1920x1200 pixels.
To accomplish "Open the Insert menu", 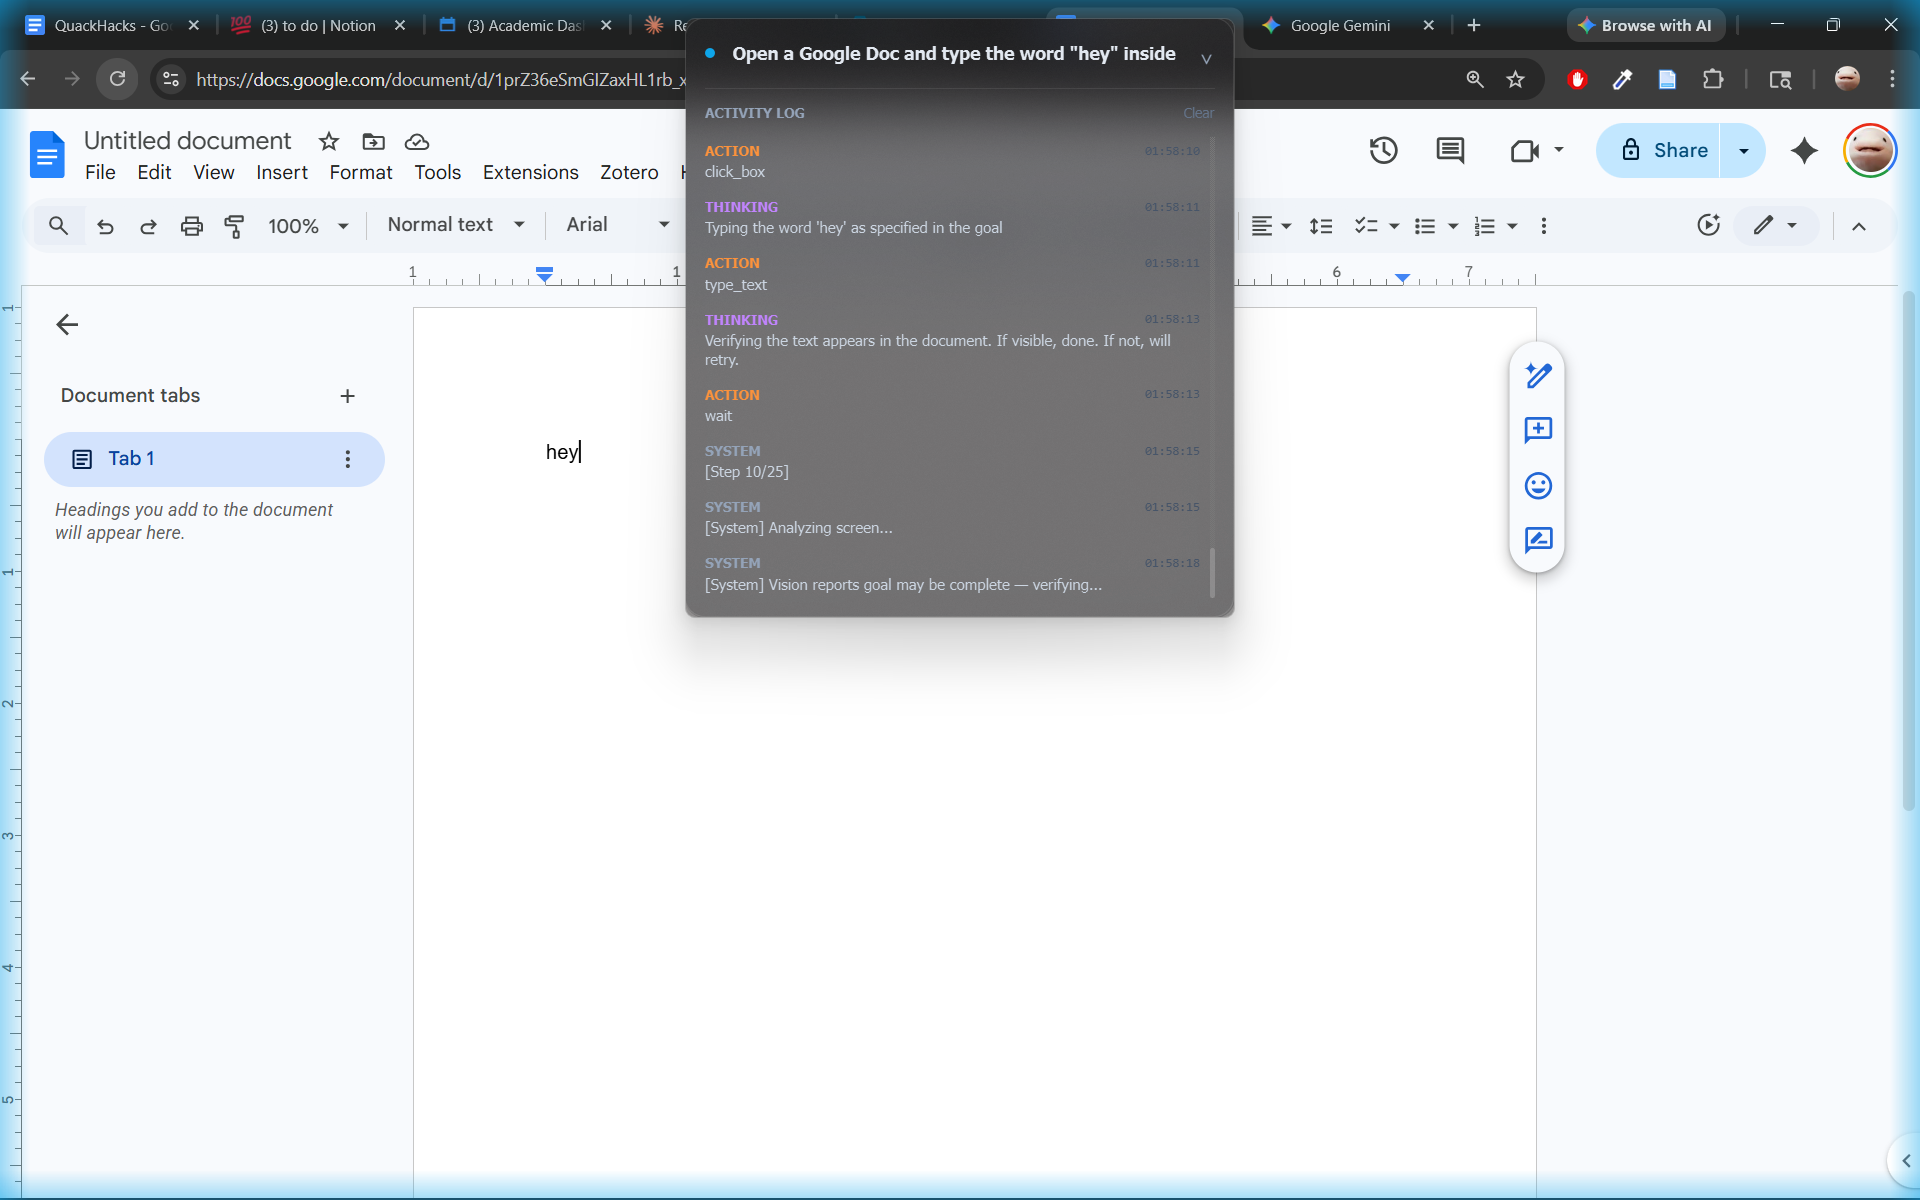I will [x=281, y=172].
